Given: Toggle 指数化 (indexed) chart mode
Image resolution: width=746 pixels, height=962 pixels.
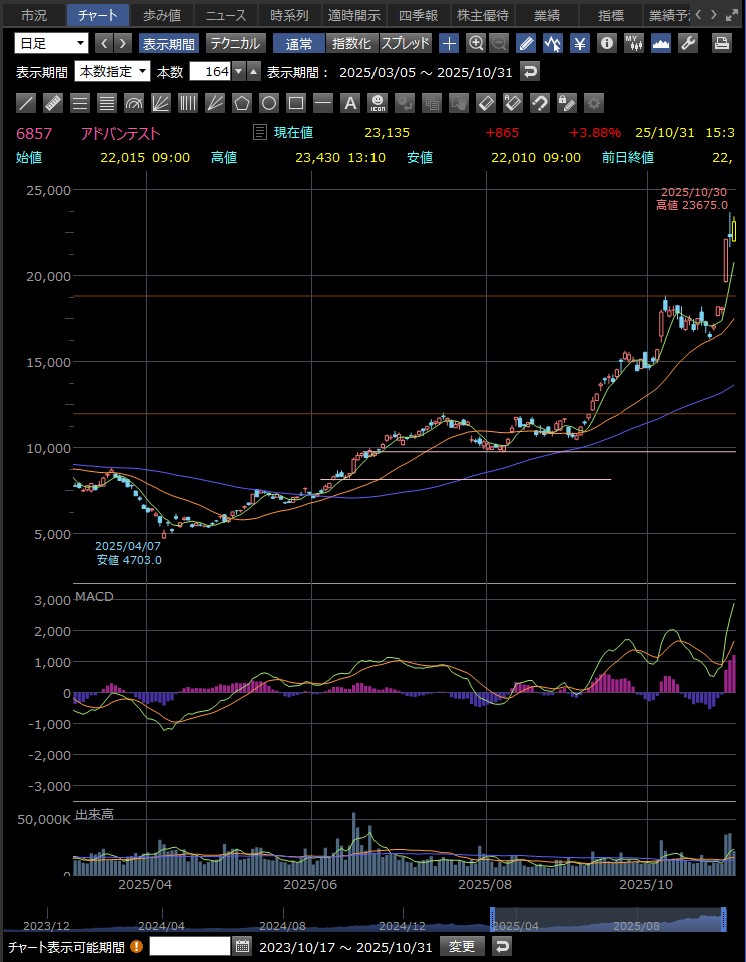Looking at the screenshot, I should point(351,43).
